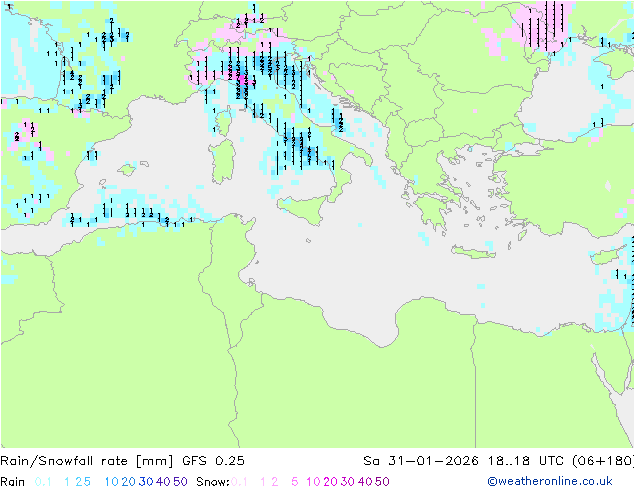The height and width of the screenshot is (490, 634).
Task: Click the island of Mallorca on the map
Action: [127, 169]
